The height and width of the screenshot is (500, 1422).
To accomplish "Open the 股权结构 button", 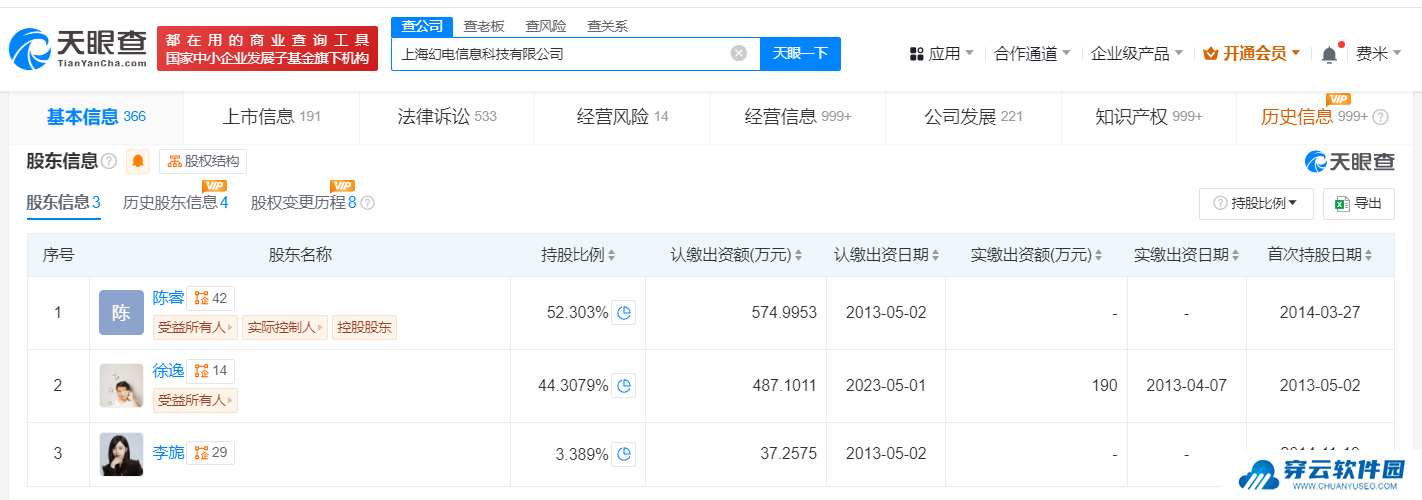I will pos(203,161).
